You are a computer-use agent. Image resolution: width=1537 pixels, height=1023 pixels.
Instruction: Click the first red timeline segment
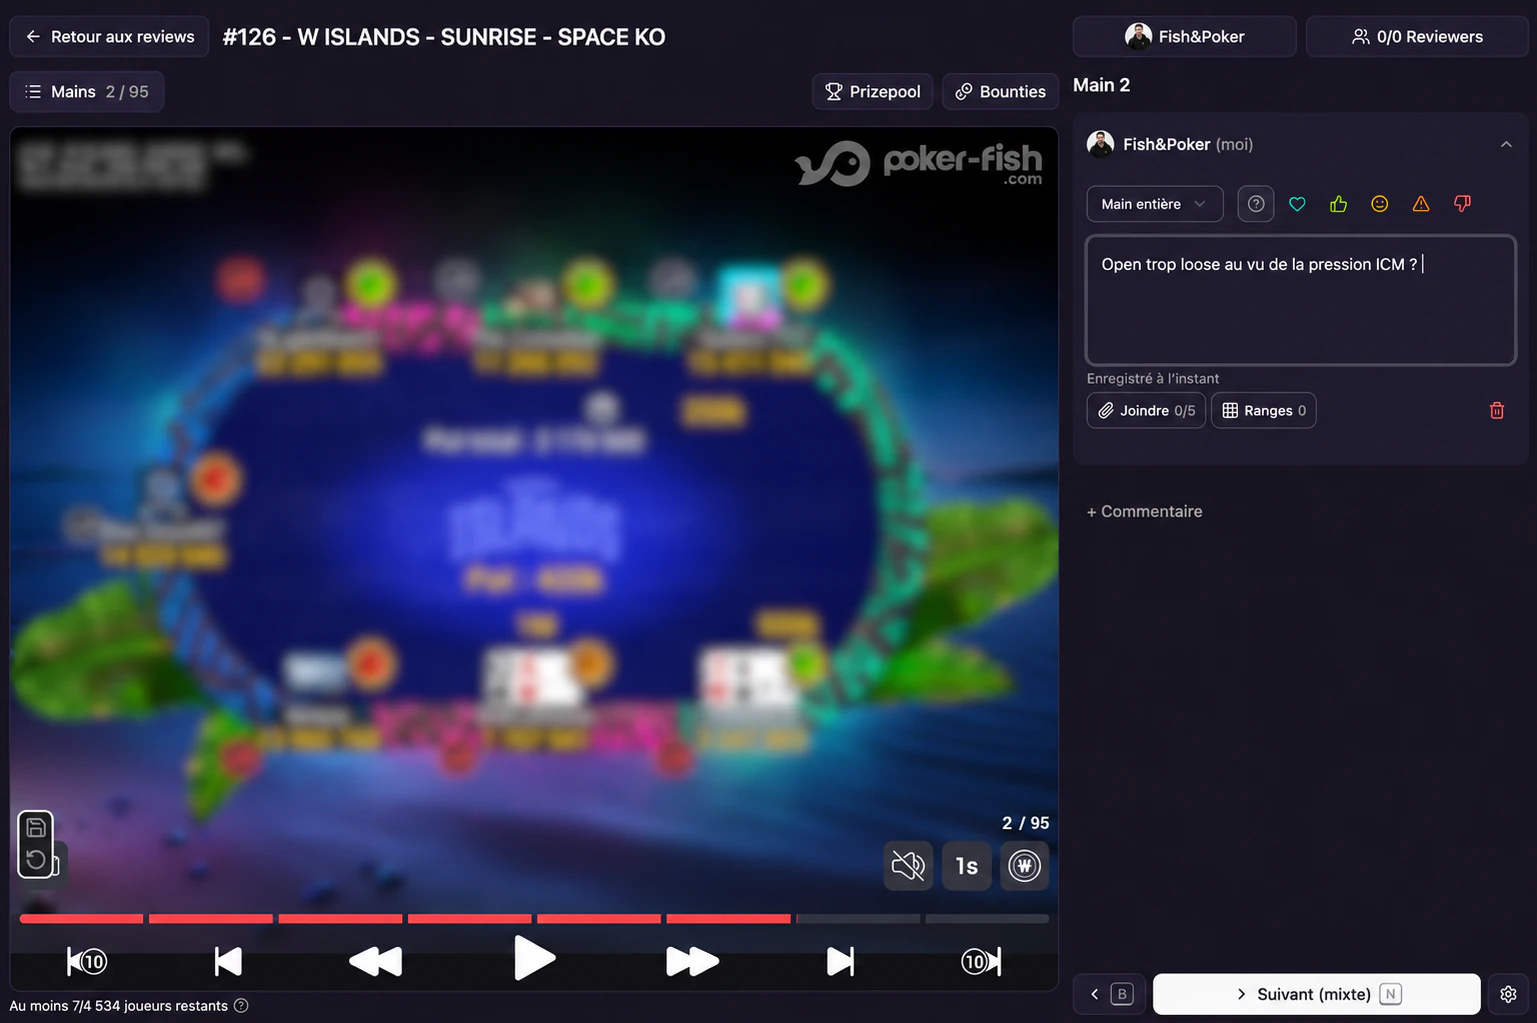(81, 919)
